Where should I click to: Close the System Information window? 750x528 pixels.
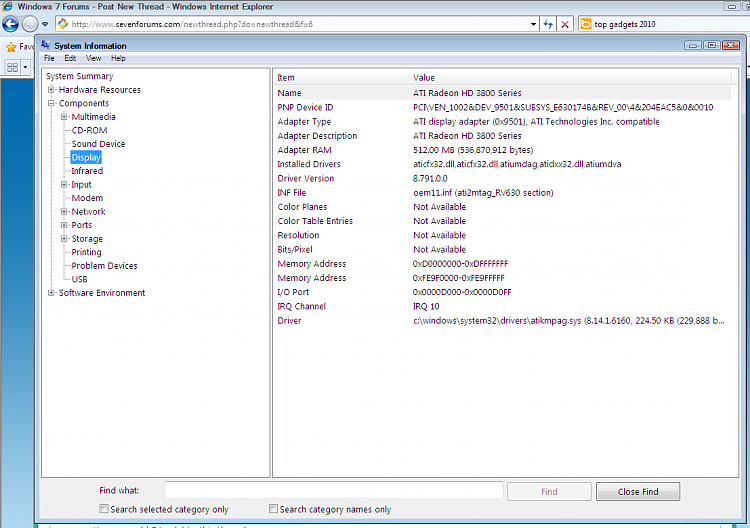[x=731, y=45]
